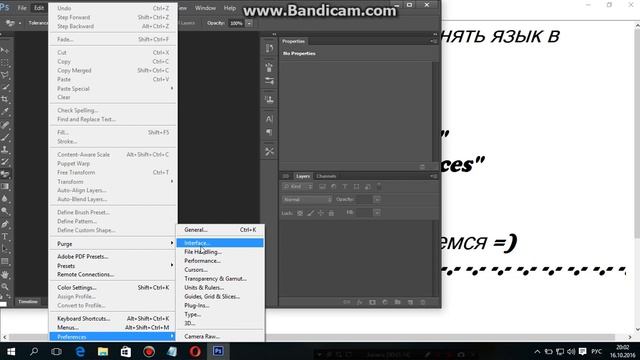Image resolution: width=640 pixels, height=360 pixels.
Task: Toggle the adjustment layers filter
Action: tap(333, 187)
